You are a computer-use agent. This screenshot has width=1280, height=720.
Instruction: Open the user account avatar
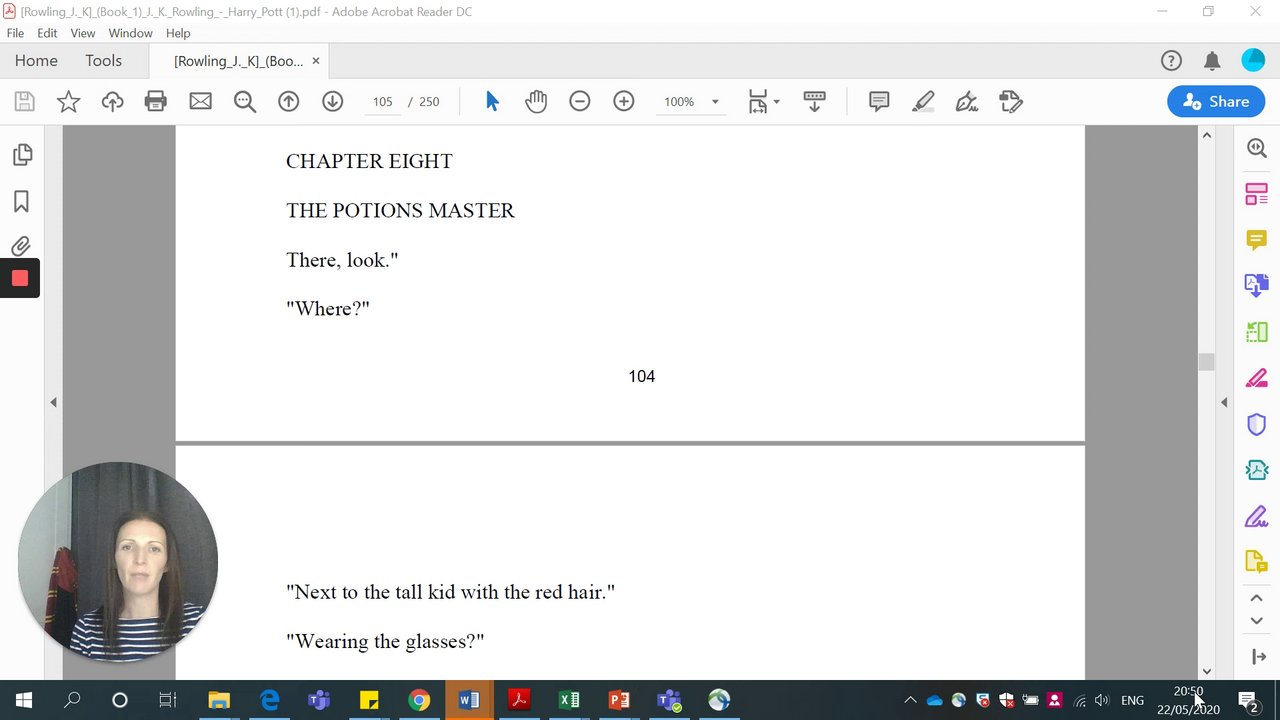click(1253, 60)
